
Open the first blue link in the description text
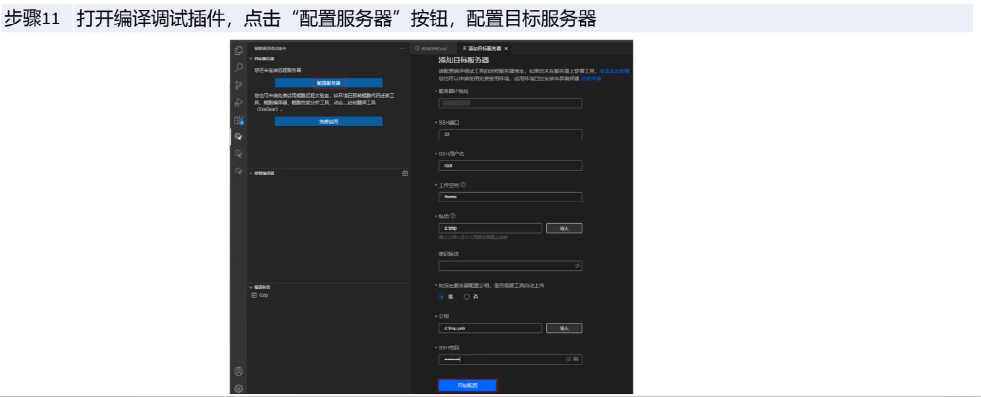point(615,71)
